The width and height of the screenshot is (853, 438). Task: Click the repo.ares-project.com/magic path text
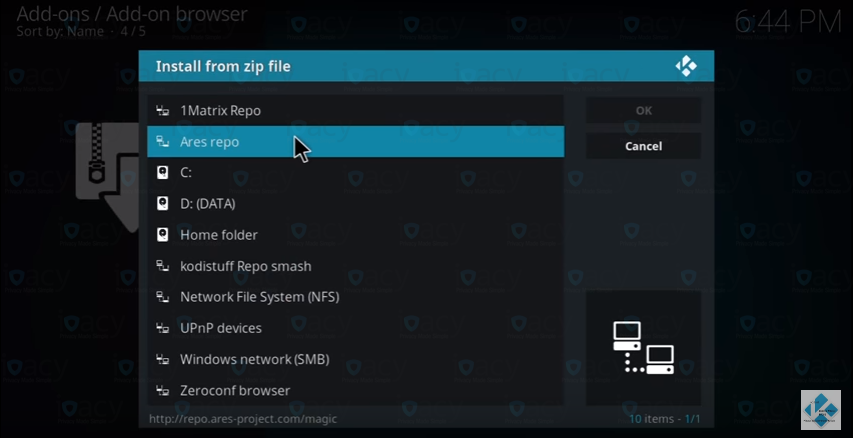[x=243, y=419]
